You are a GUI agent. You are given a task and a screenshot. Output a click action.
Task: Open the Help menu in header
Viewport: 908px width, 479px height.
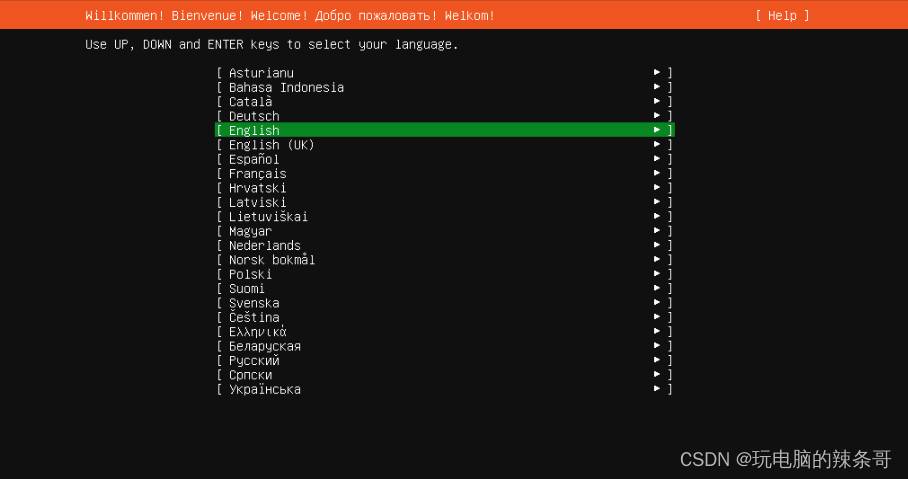(782, 15)
